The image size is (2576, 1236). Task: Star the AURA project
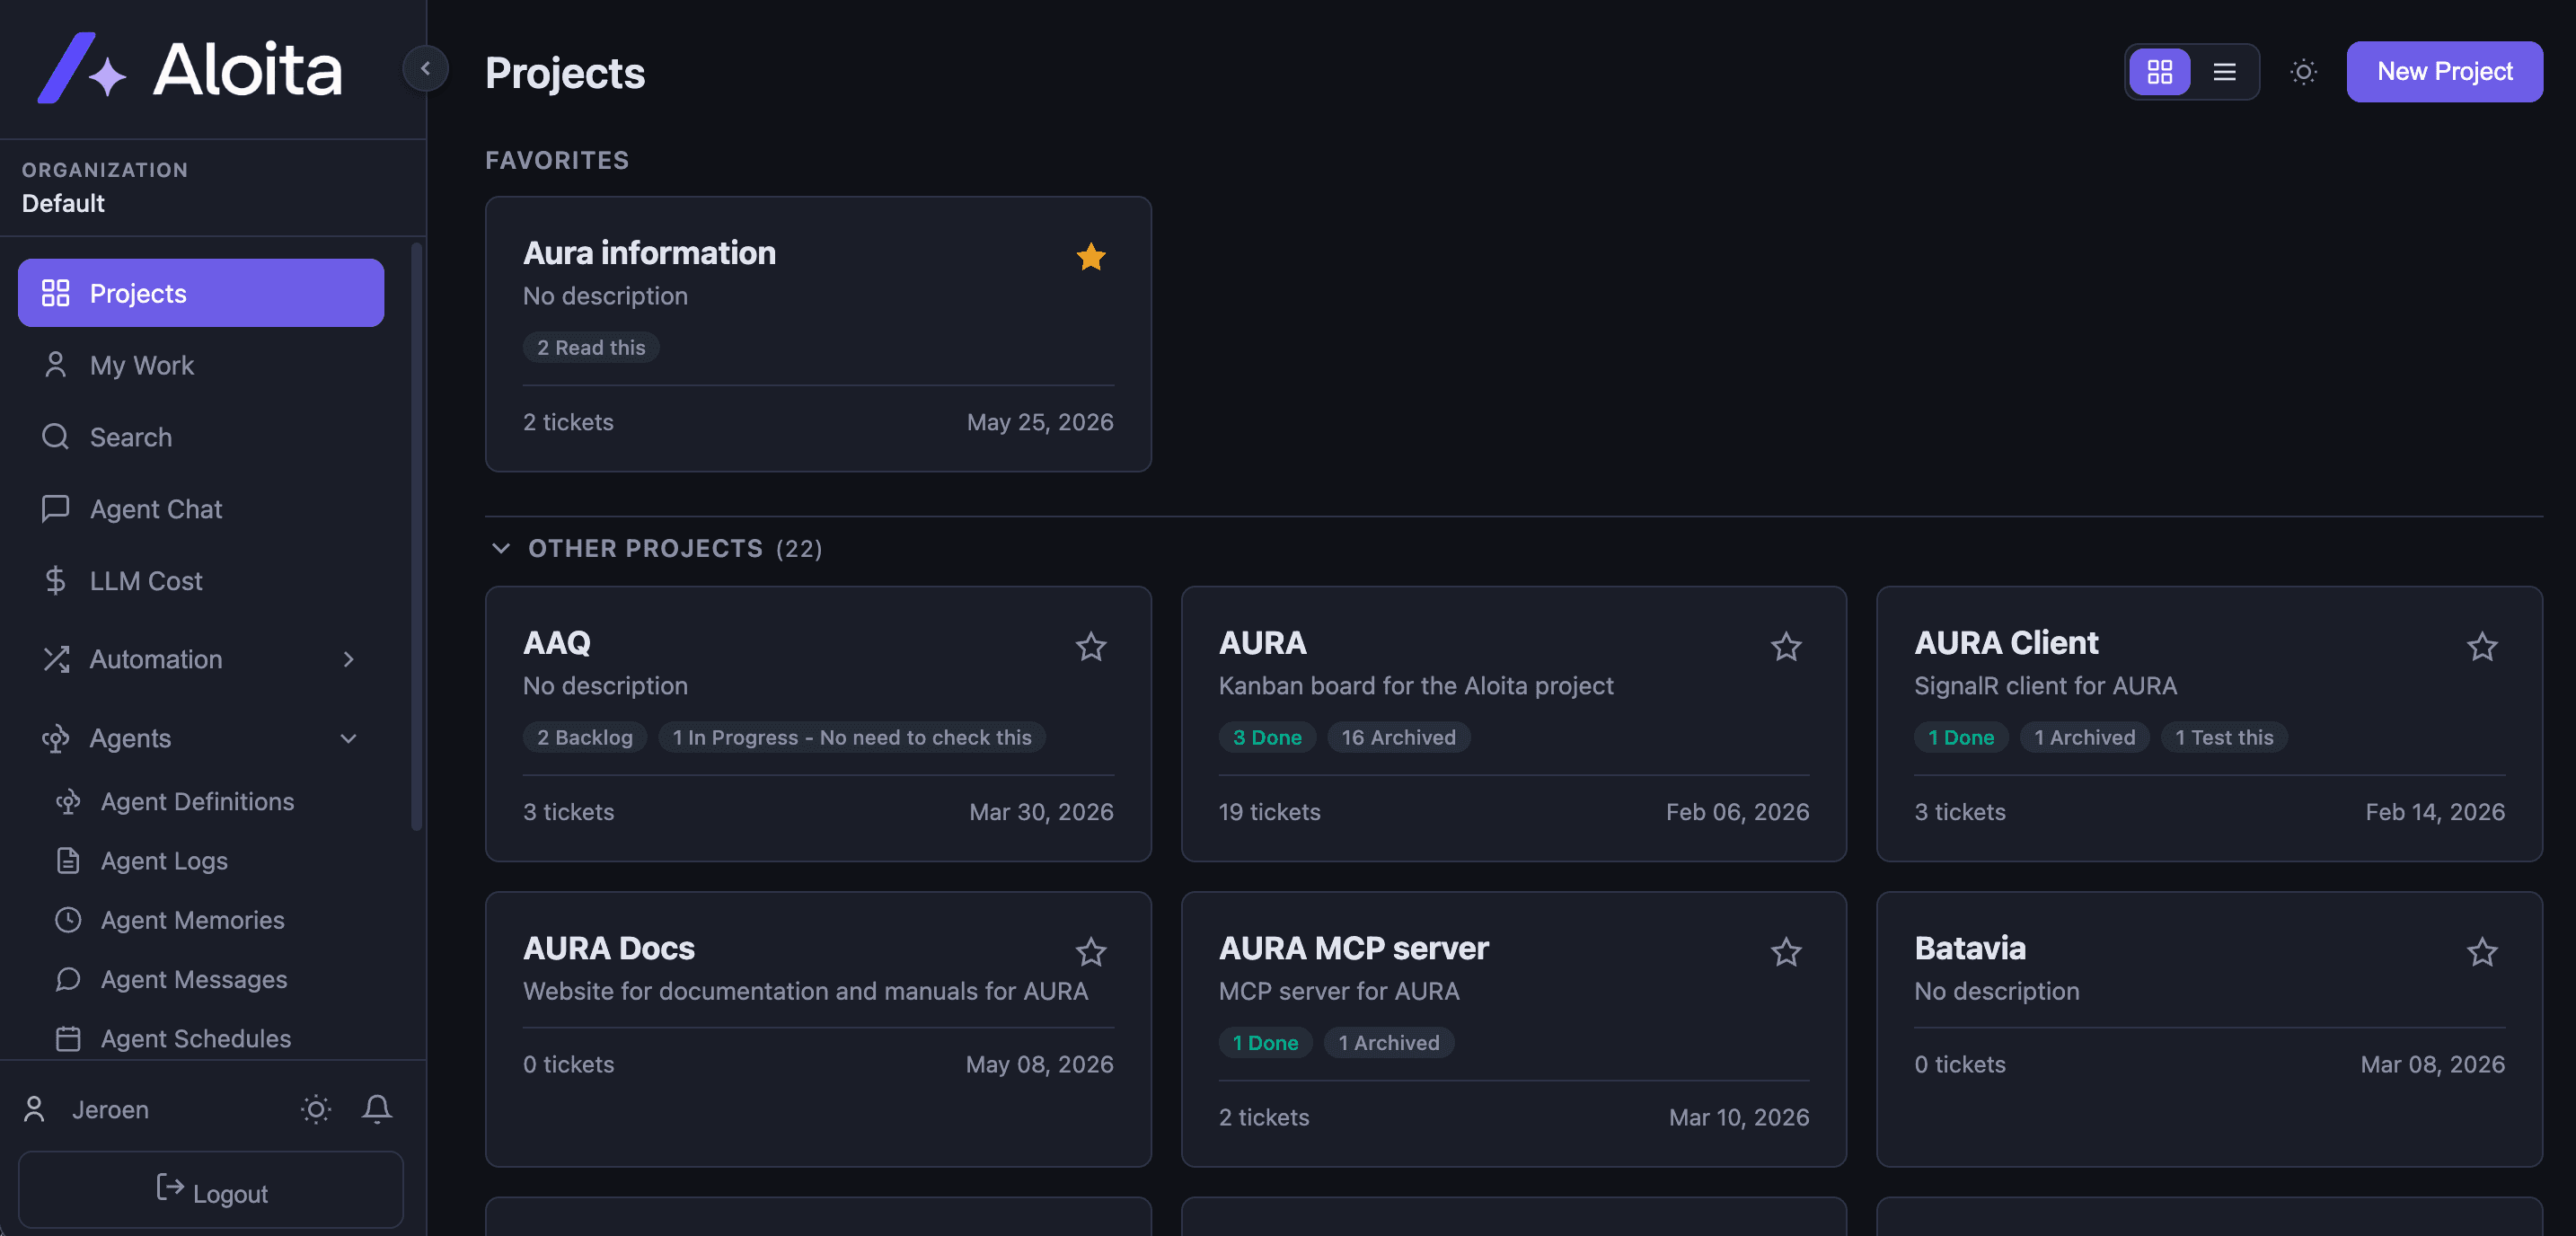click(x=1786, y=647)
